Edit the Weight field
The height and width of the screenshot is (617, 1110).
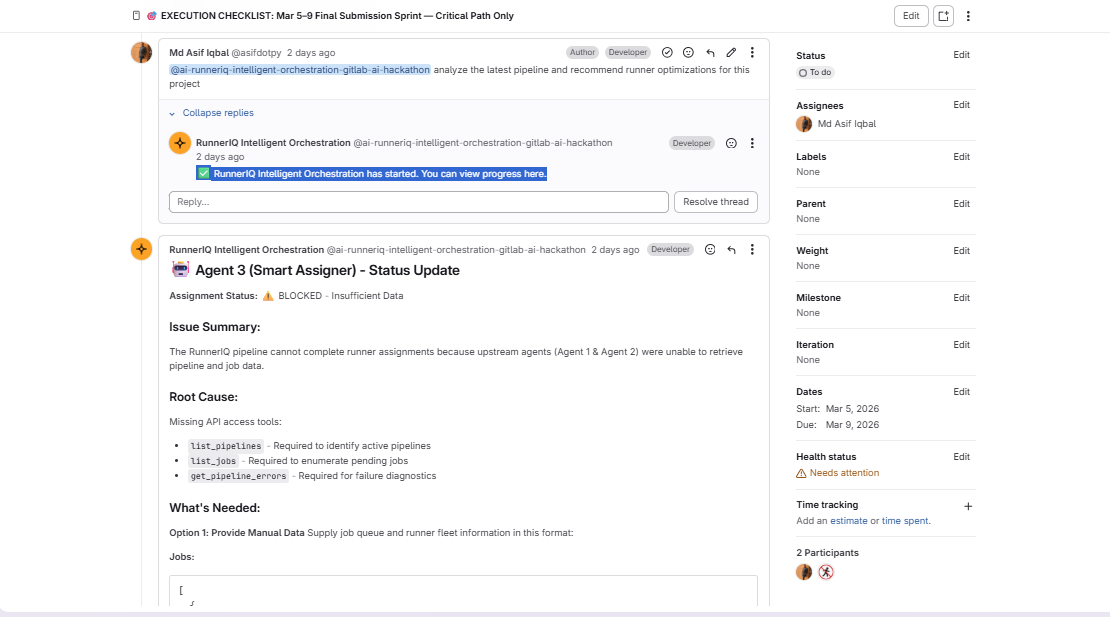[x=961, y=250]
